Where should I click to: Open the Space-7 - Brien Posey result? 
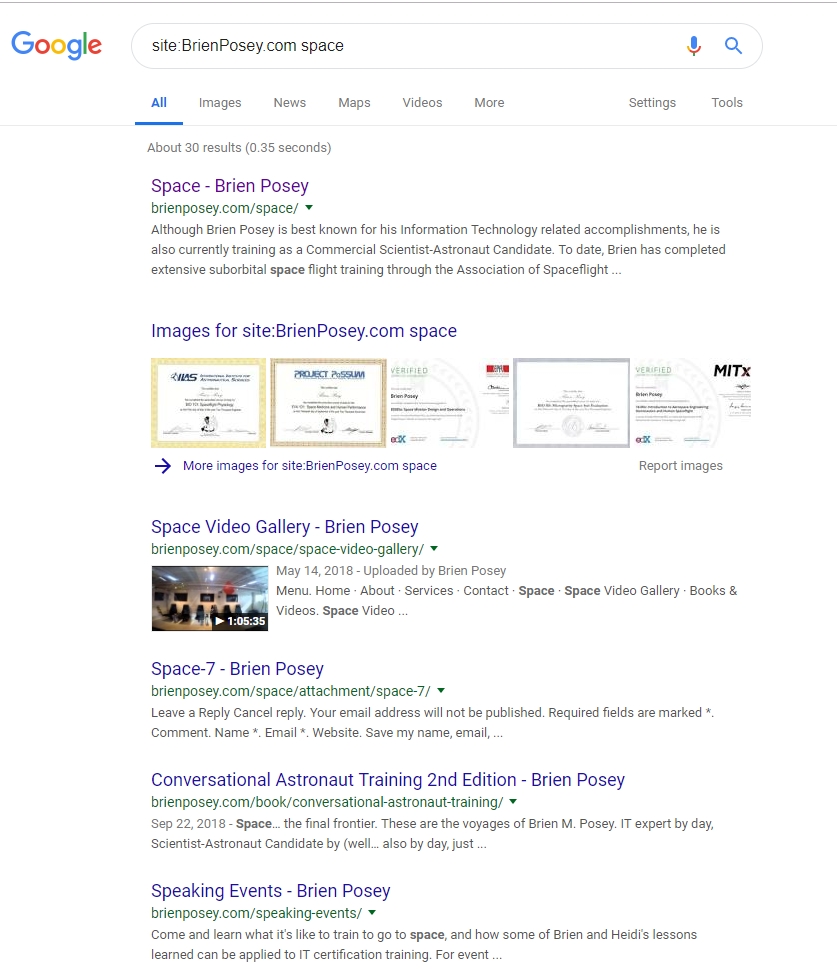[x=237, y=669]
